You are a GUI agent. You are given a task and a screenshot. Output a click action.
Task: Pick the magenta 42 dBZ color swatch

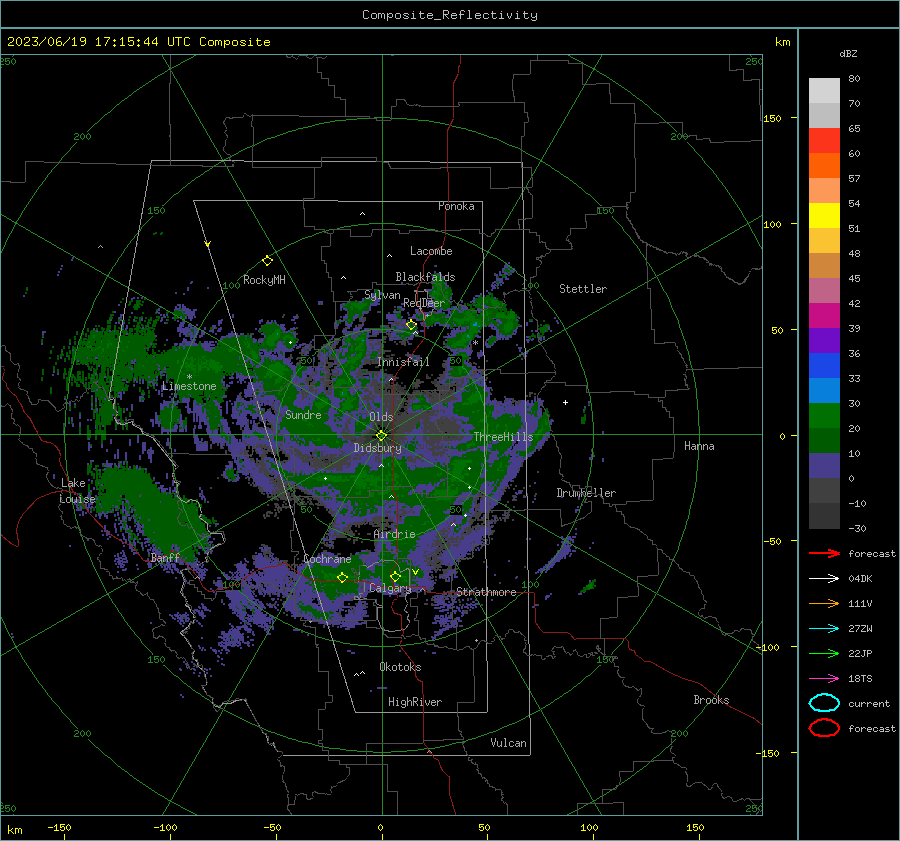pyautogui.click(x=824, y=315)
